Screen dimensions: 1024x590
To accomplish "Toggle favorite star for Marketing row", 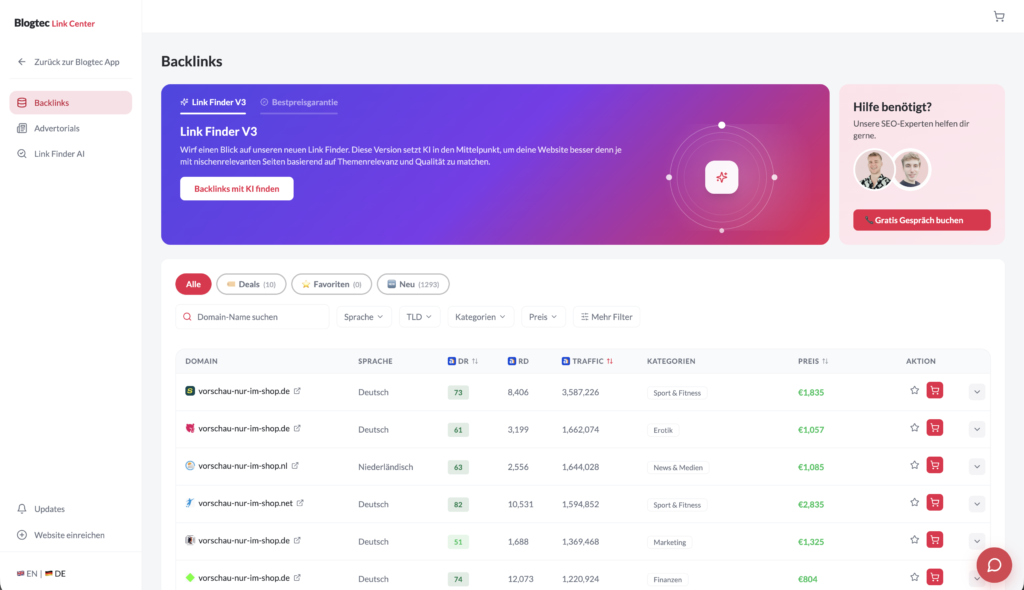I will (x=914, y=540).
